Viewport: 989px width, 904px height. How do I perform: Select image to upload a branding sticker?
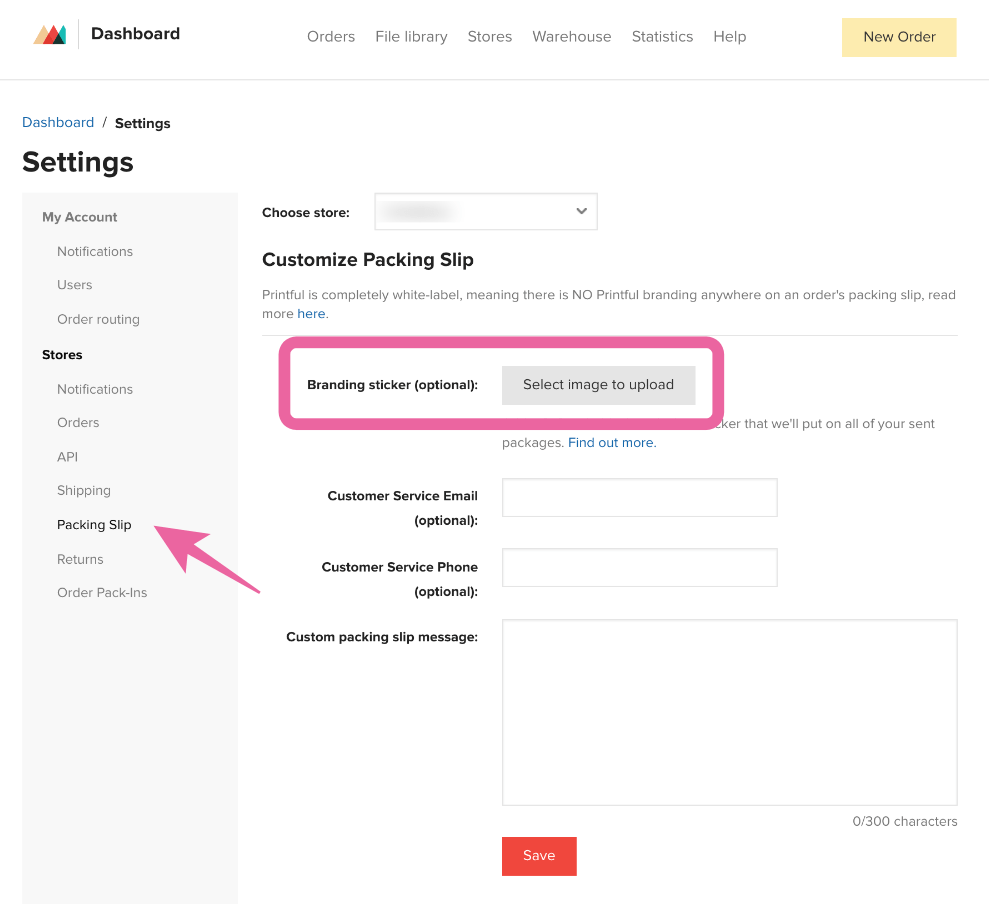(x=598, y=384)
